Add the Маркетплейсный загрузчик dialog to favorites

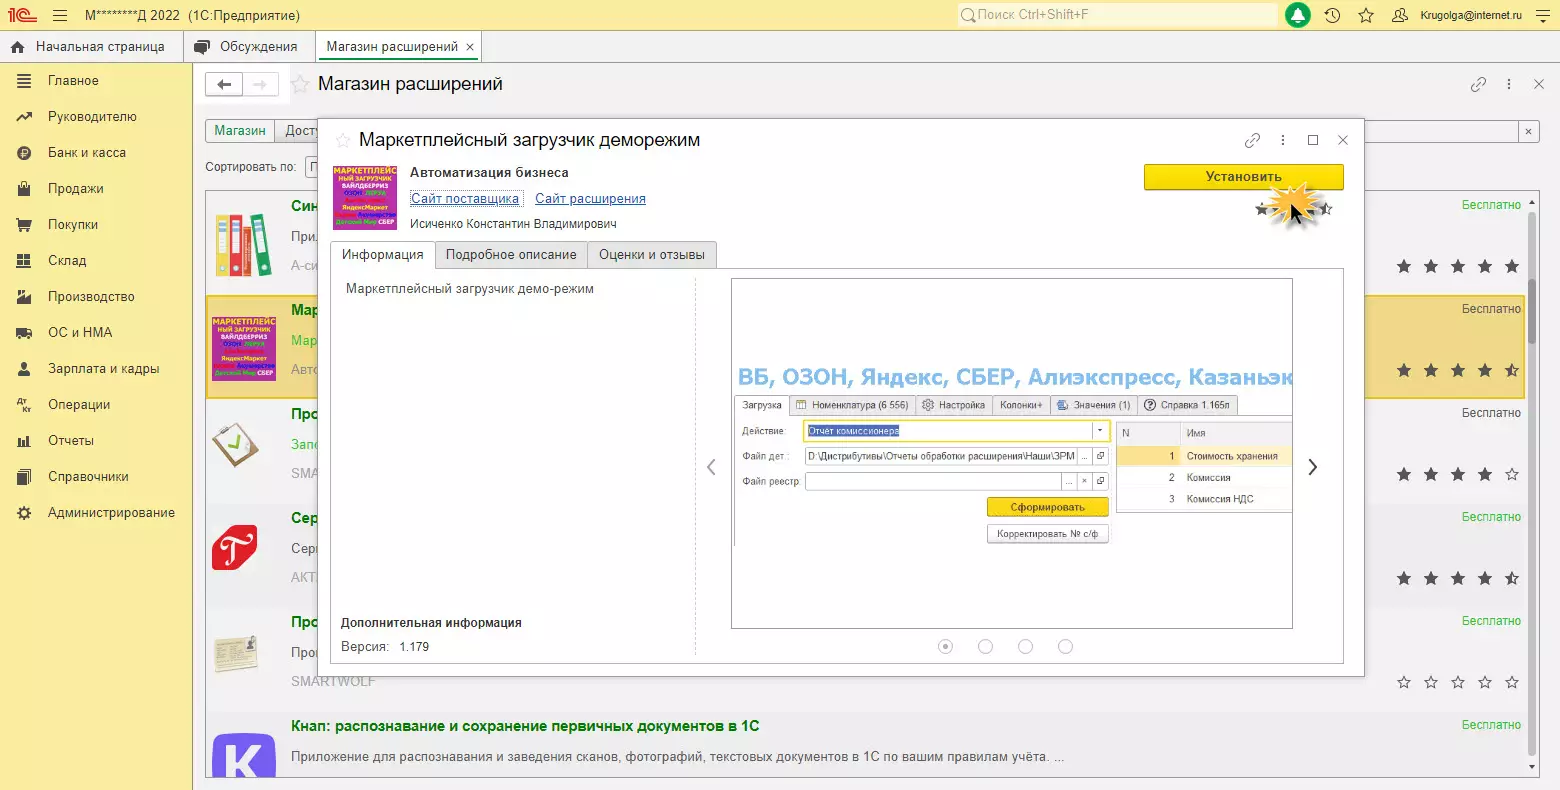click(343, 141)
